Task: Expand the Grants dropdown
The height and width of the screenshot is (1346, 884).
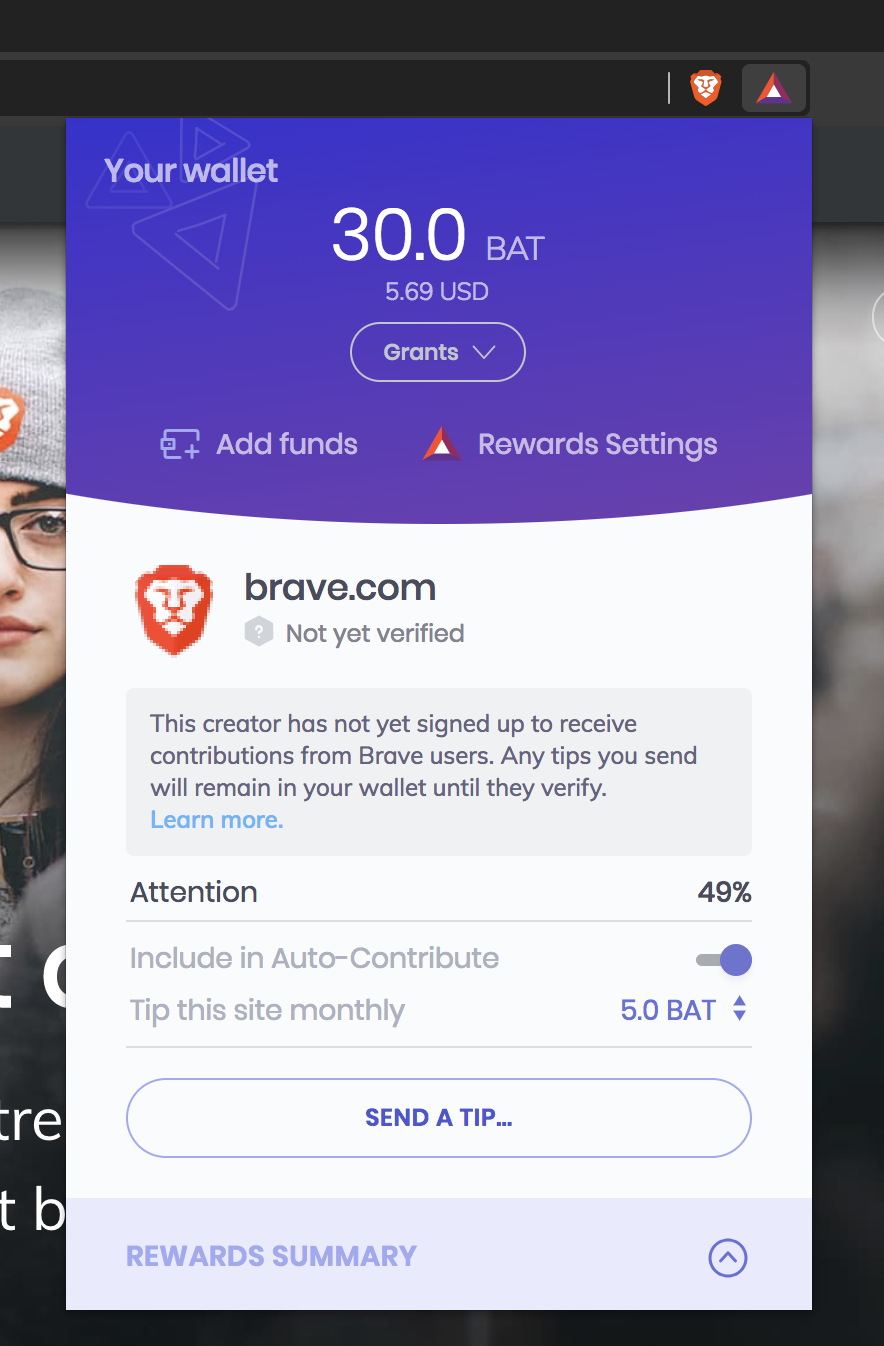Action: point(438,352)
